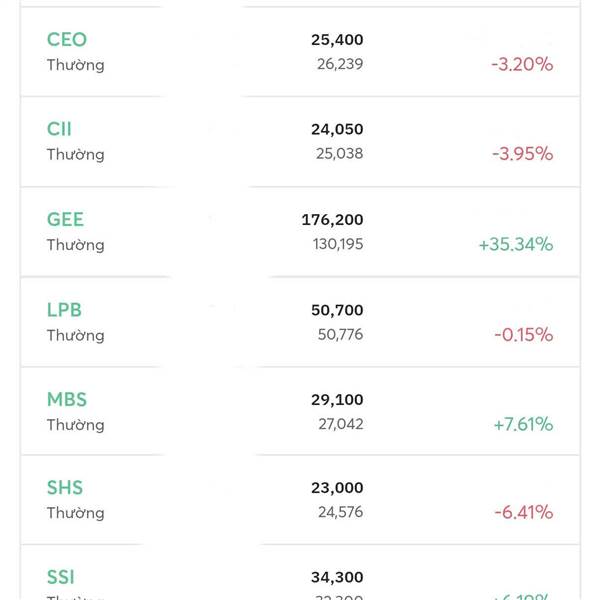The image size is (600, 600).
Task: Select the 176,200 price of GEE
Action: pos(332,220)
